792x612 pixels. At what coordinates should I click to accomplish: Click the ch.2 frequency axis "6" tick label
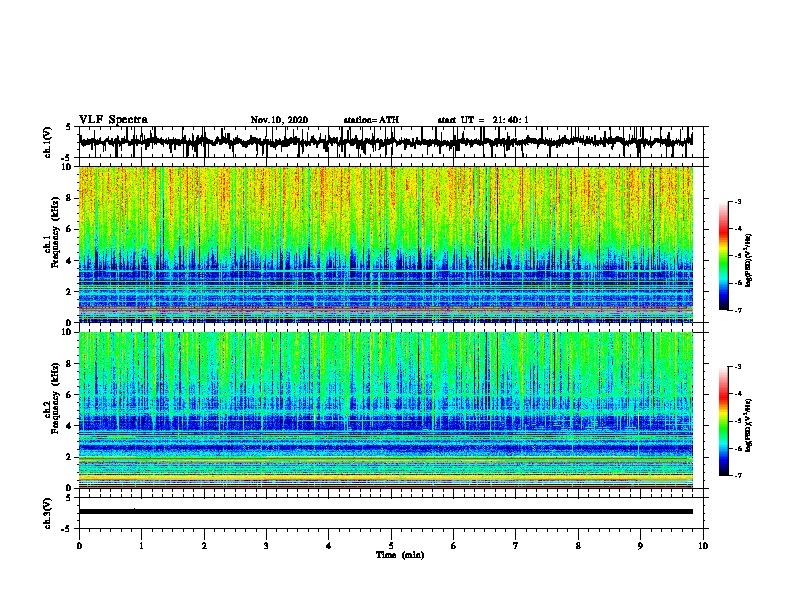click(x=69, y=395)
